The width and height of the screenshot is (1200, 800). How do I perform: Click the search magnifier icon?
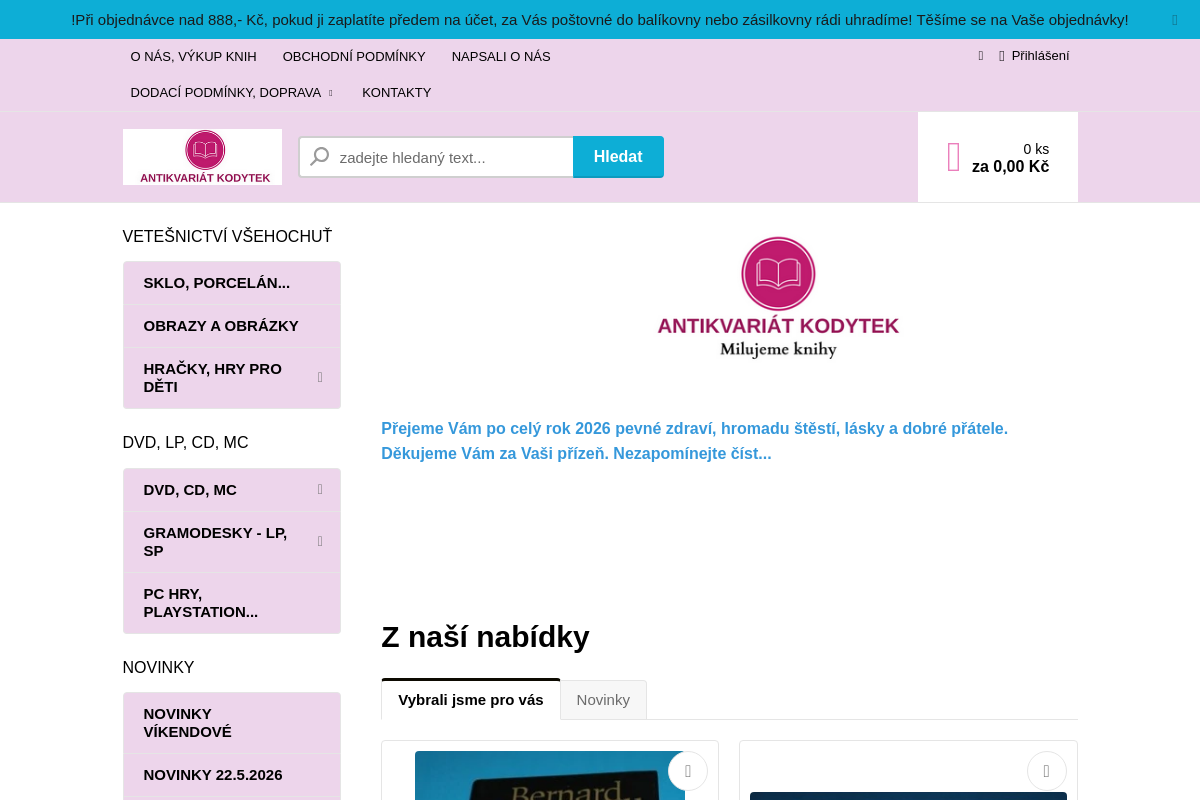coord(320,157)
